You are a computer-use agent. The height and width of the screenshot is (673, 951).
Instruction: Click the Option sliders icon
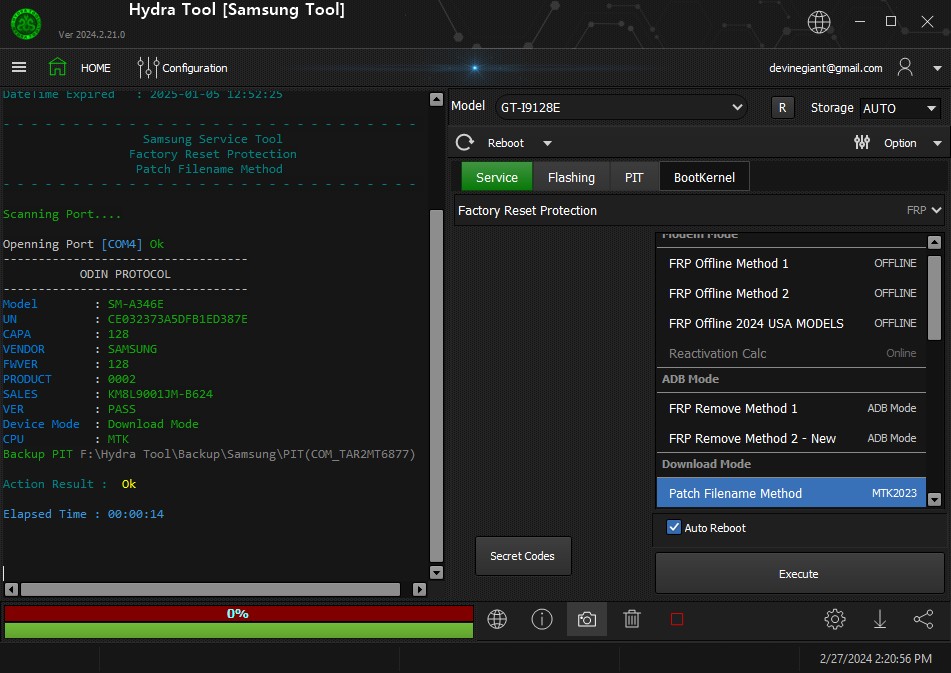pyautogui.click(x=862, y=142)
